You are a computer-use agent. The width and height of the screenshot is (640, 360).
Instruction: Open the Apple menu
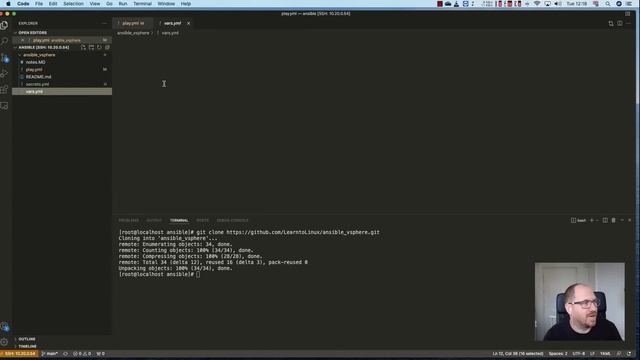coord(8,4)
